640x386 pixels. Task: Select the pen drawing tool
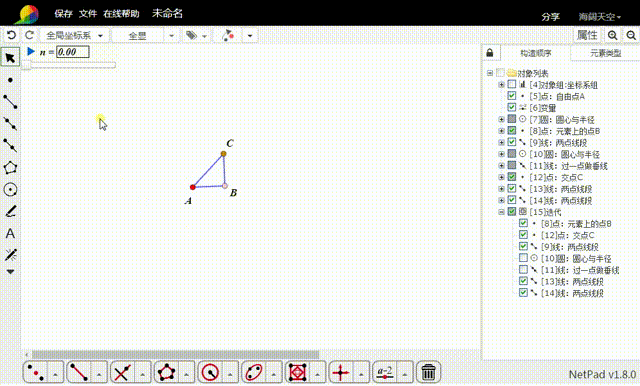[10, 211]
